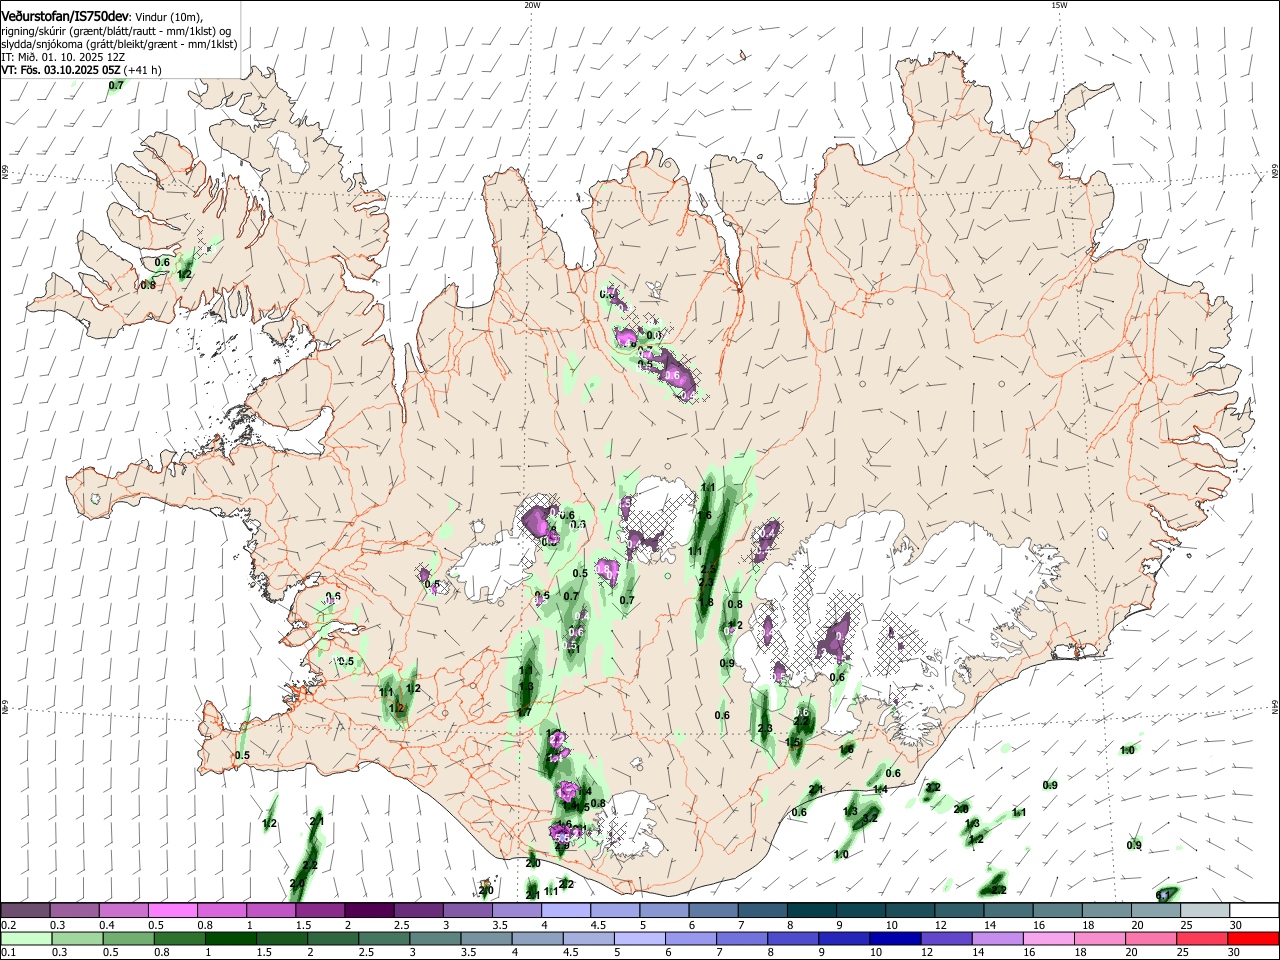Click the darkest green 1 mm swatch
Image resolution: width=1280 pixels, height=960 pixels.
[x=231, y=938]
